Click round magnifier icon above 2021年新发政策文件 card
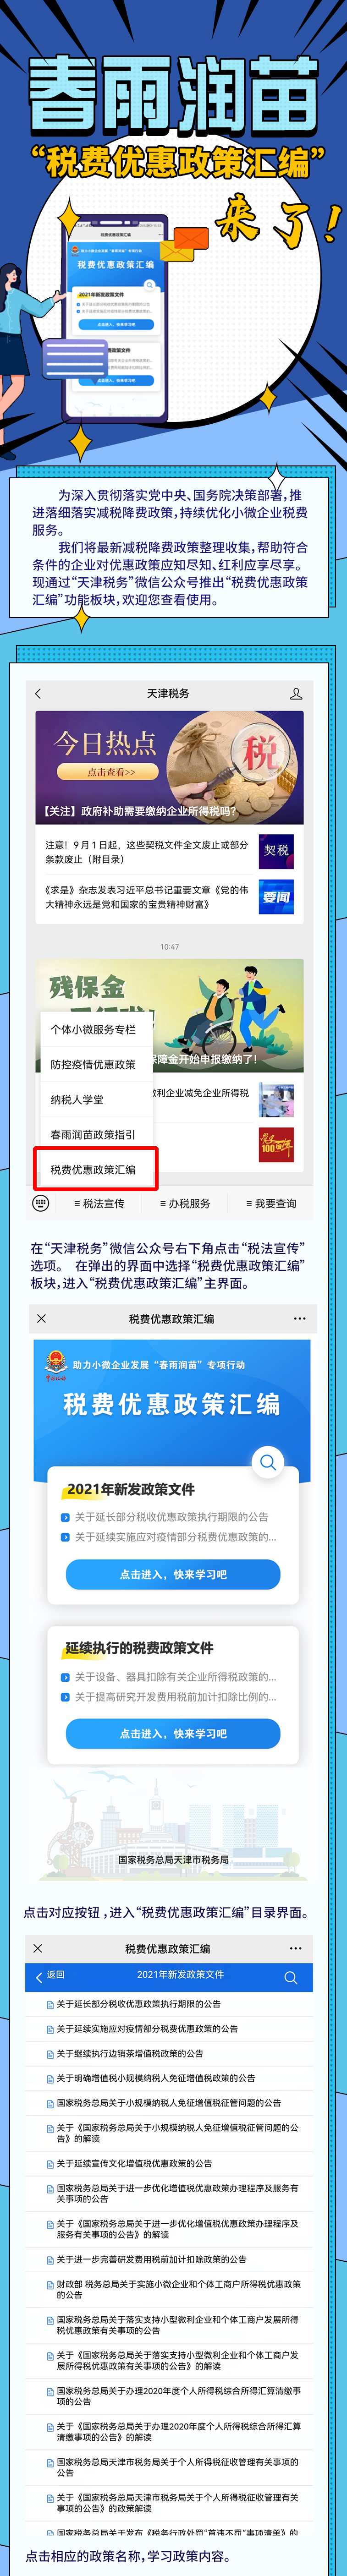 tap(267, 1462)
